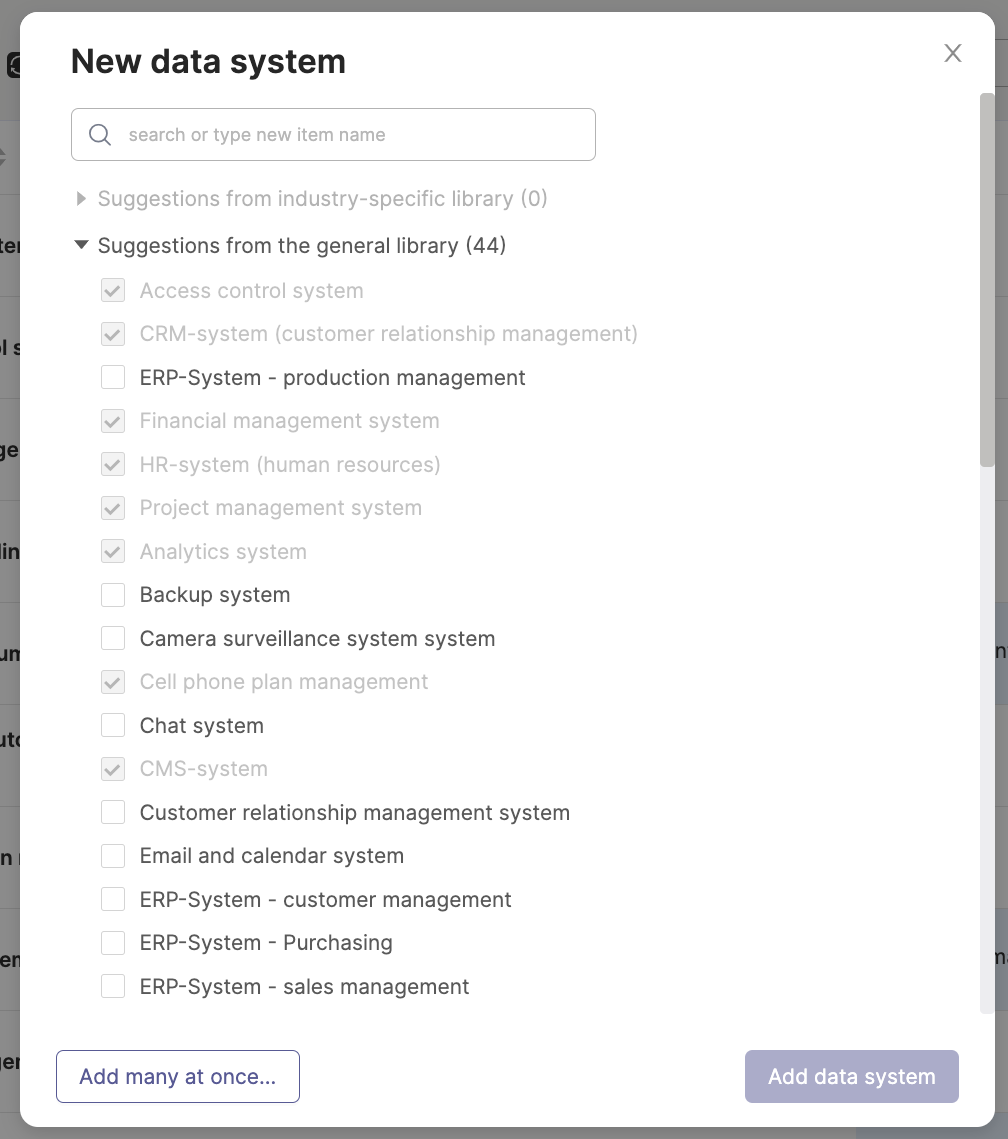The image size is (1008, 1139).
Task: Collapse the general library suggestions
Action: coord(81,245)
